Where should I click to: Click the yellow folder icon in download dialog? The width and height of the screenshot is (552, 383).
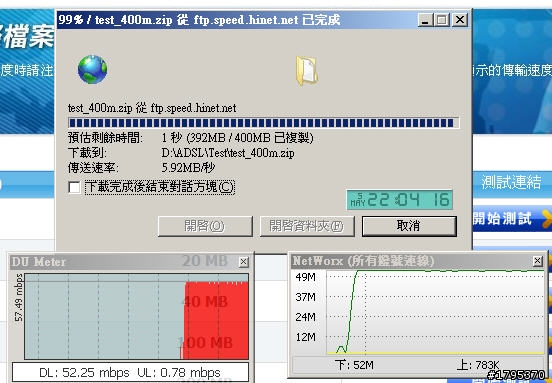point(307,71)
